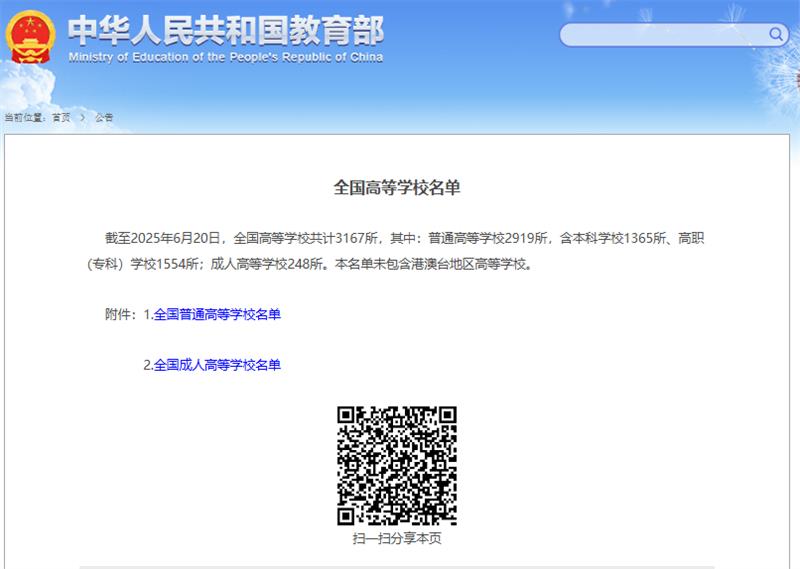Click the paragraph beginning 截至2025年6月20日

(396, 251)
